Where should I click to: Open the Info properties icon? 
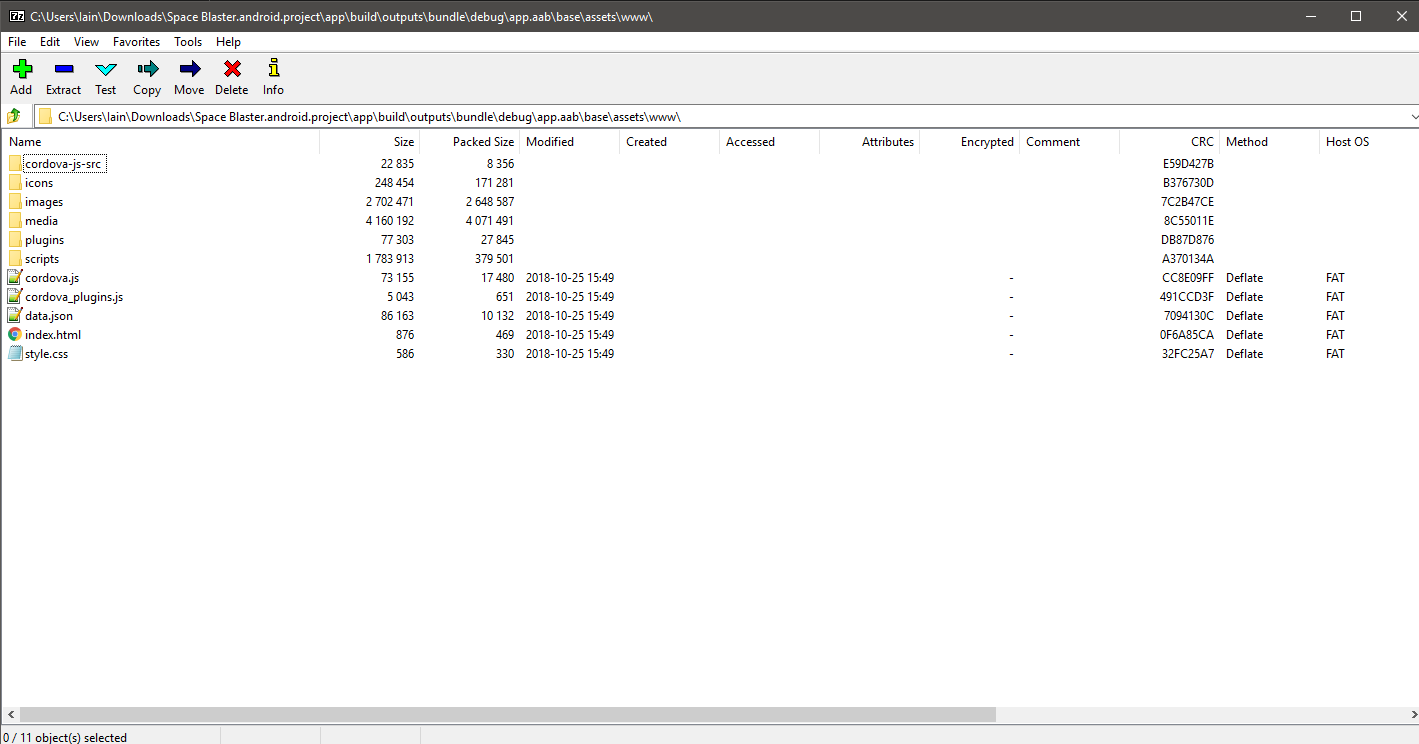coord(273,69)
